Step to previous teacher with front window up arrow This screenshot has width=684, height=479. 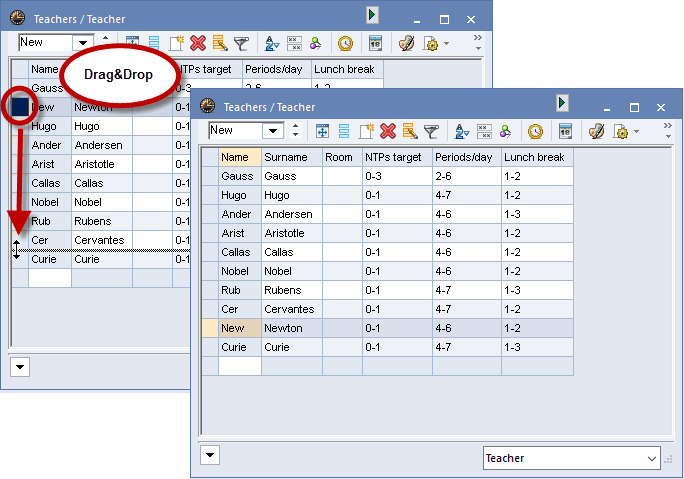pos(295,126)
